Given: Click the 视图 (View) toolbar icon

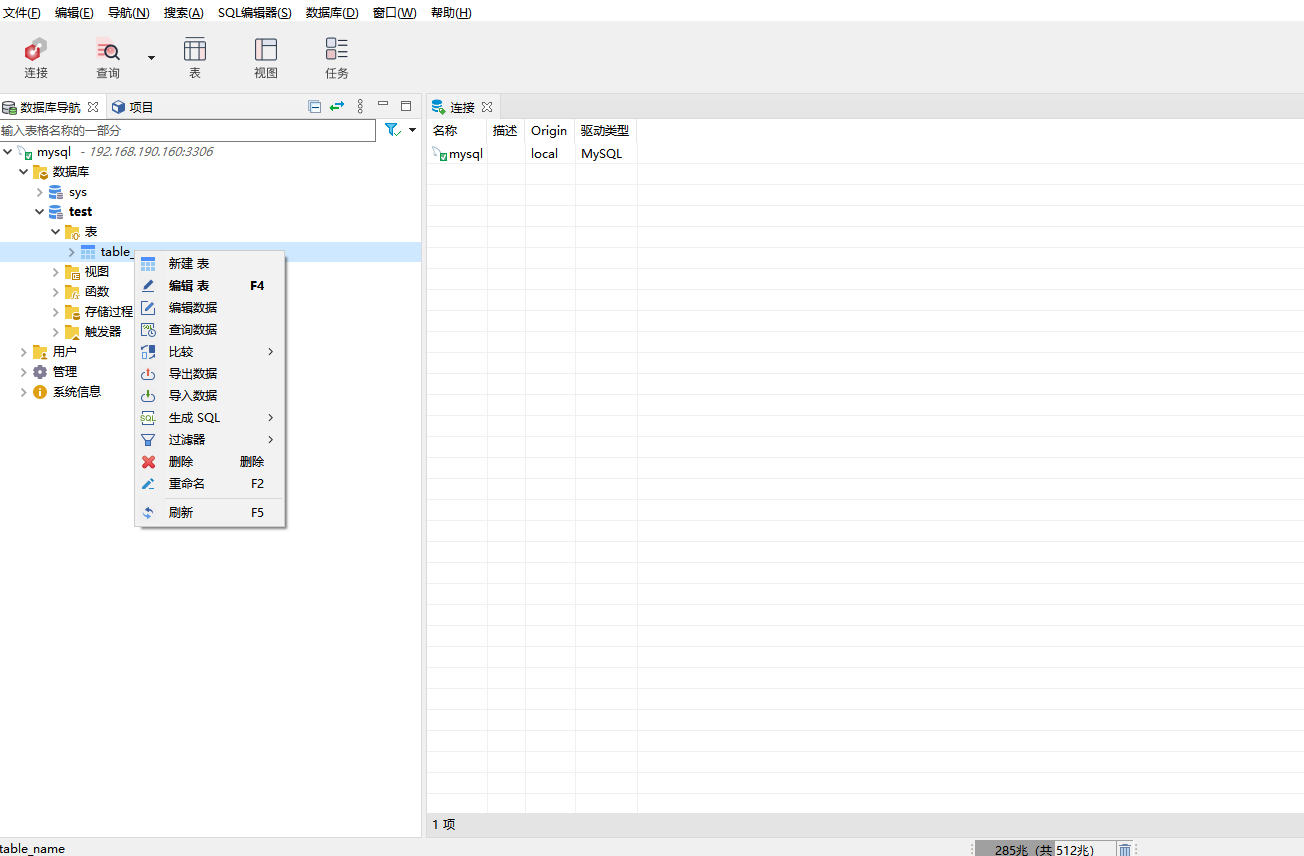Looking at the screenshot, I should coord(265,58).
